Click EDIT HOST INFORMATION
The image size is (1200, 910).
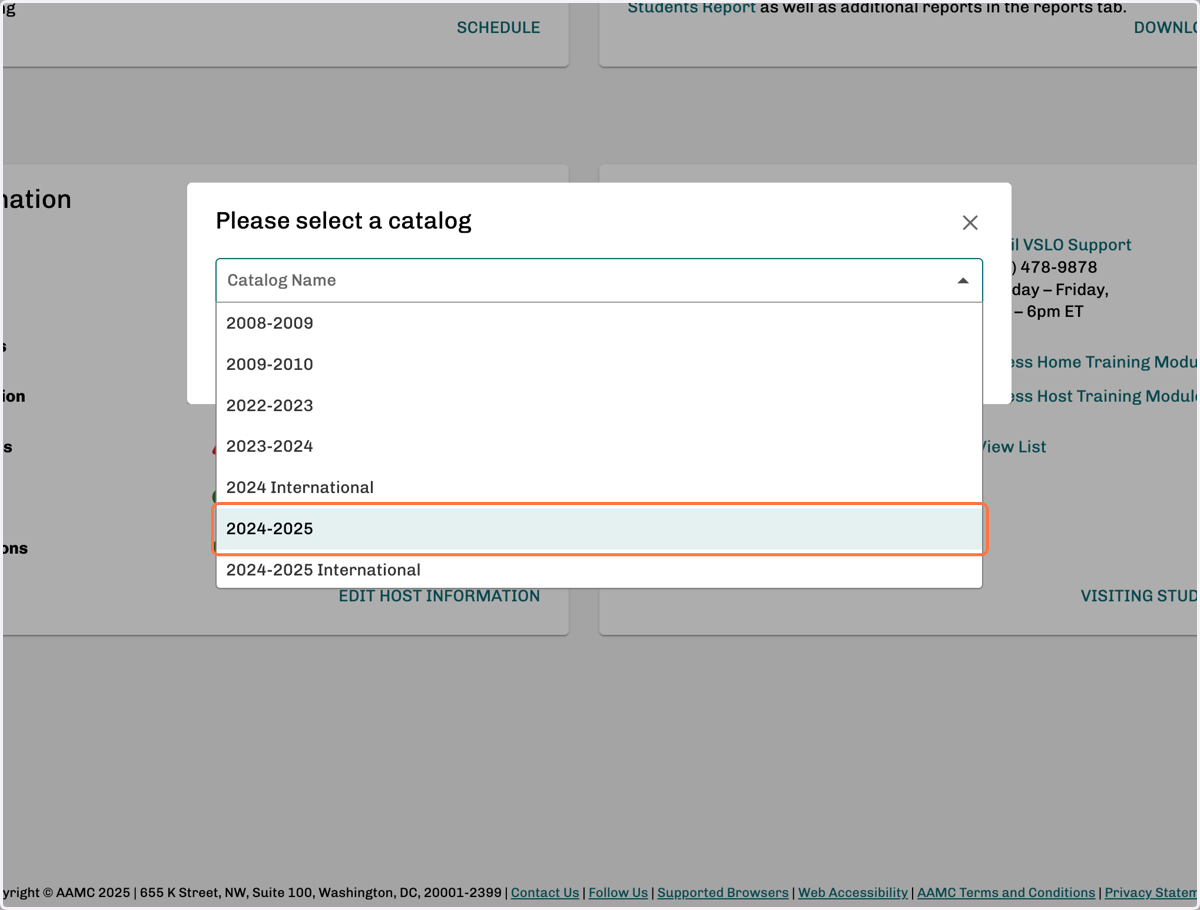[439, 596]
